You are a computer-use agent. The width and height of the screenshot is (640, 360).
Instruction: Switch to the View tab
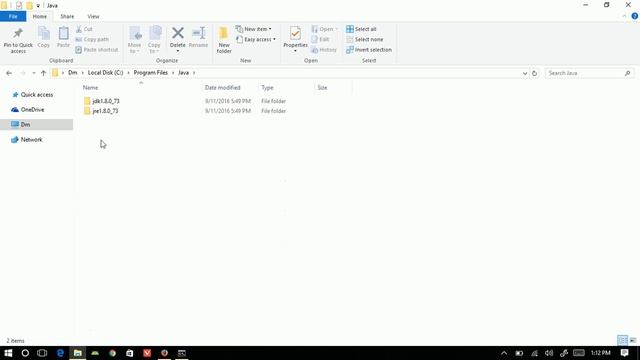[93, 16]
